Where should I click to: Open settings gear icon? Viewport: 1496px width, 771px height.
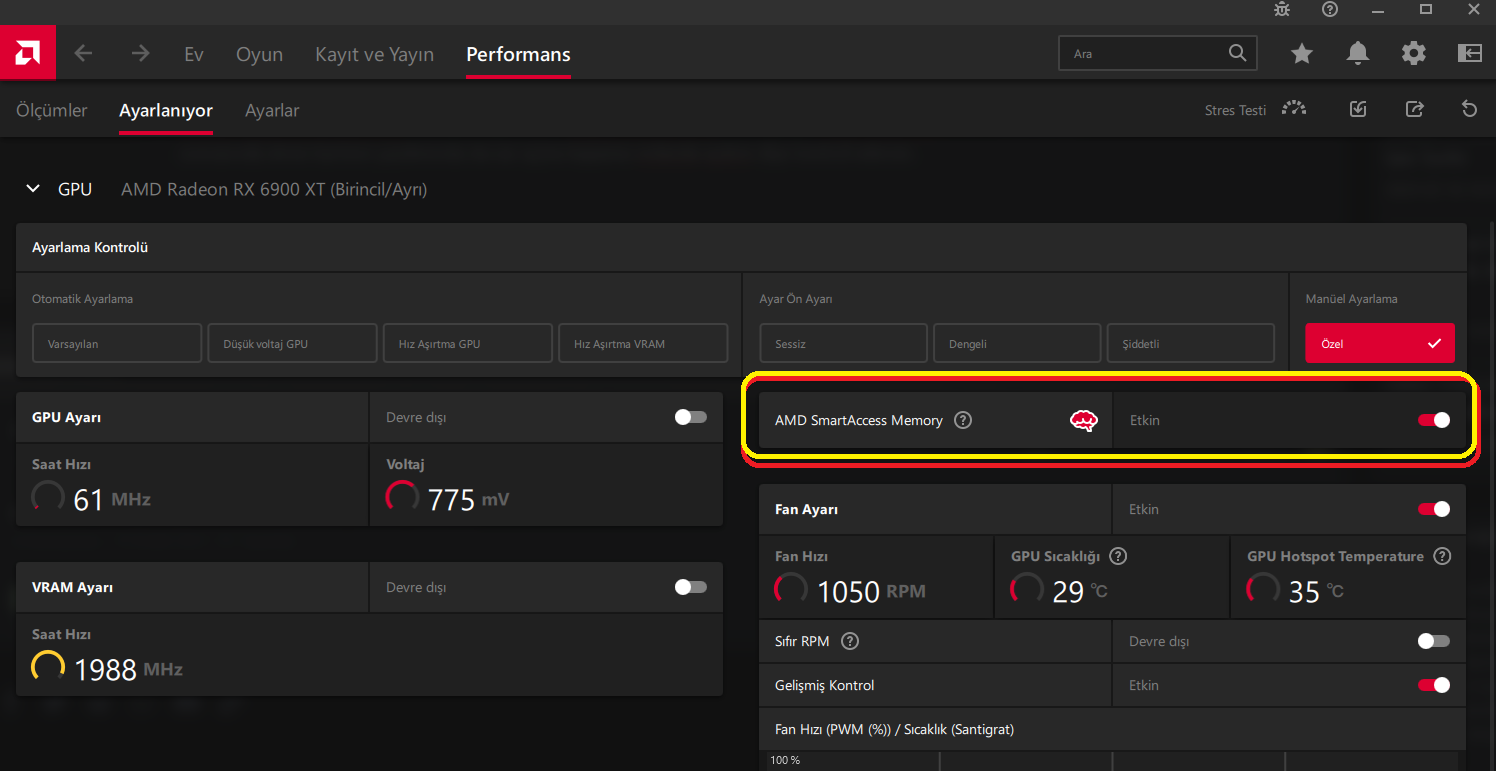1414,53
